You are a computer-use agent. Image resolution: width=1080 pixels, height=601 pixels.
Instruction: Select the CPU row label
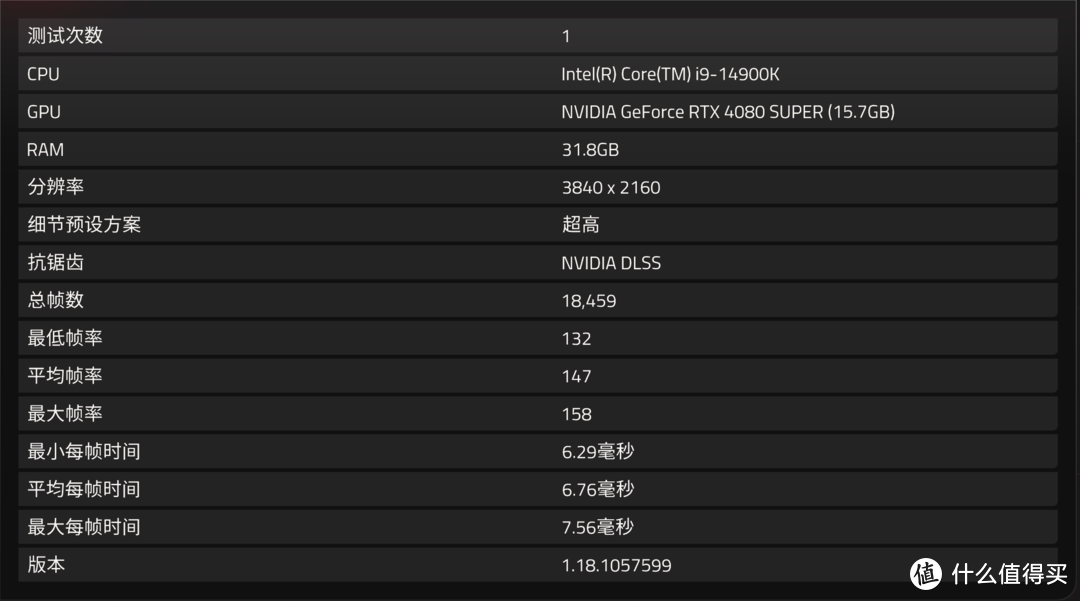[x=43, y=74]
